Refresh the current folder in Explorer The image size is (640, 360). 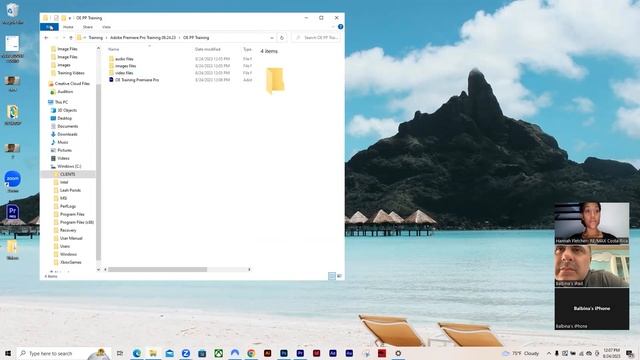[x=282, y=38]
